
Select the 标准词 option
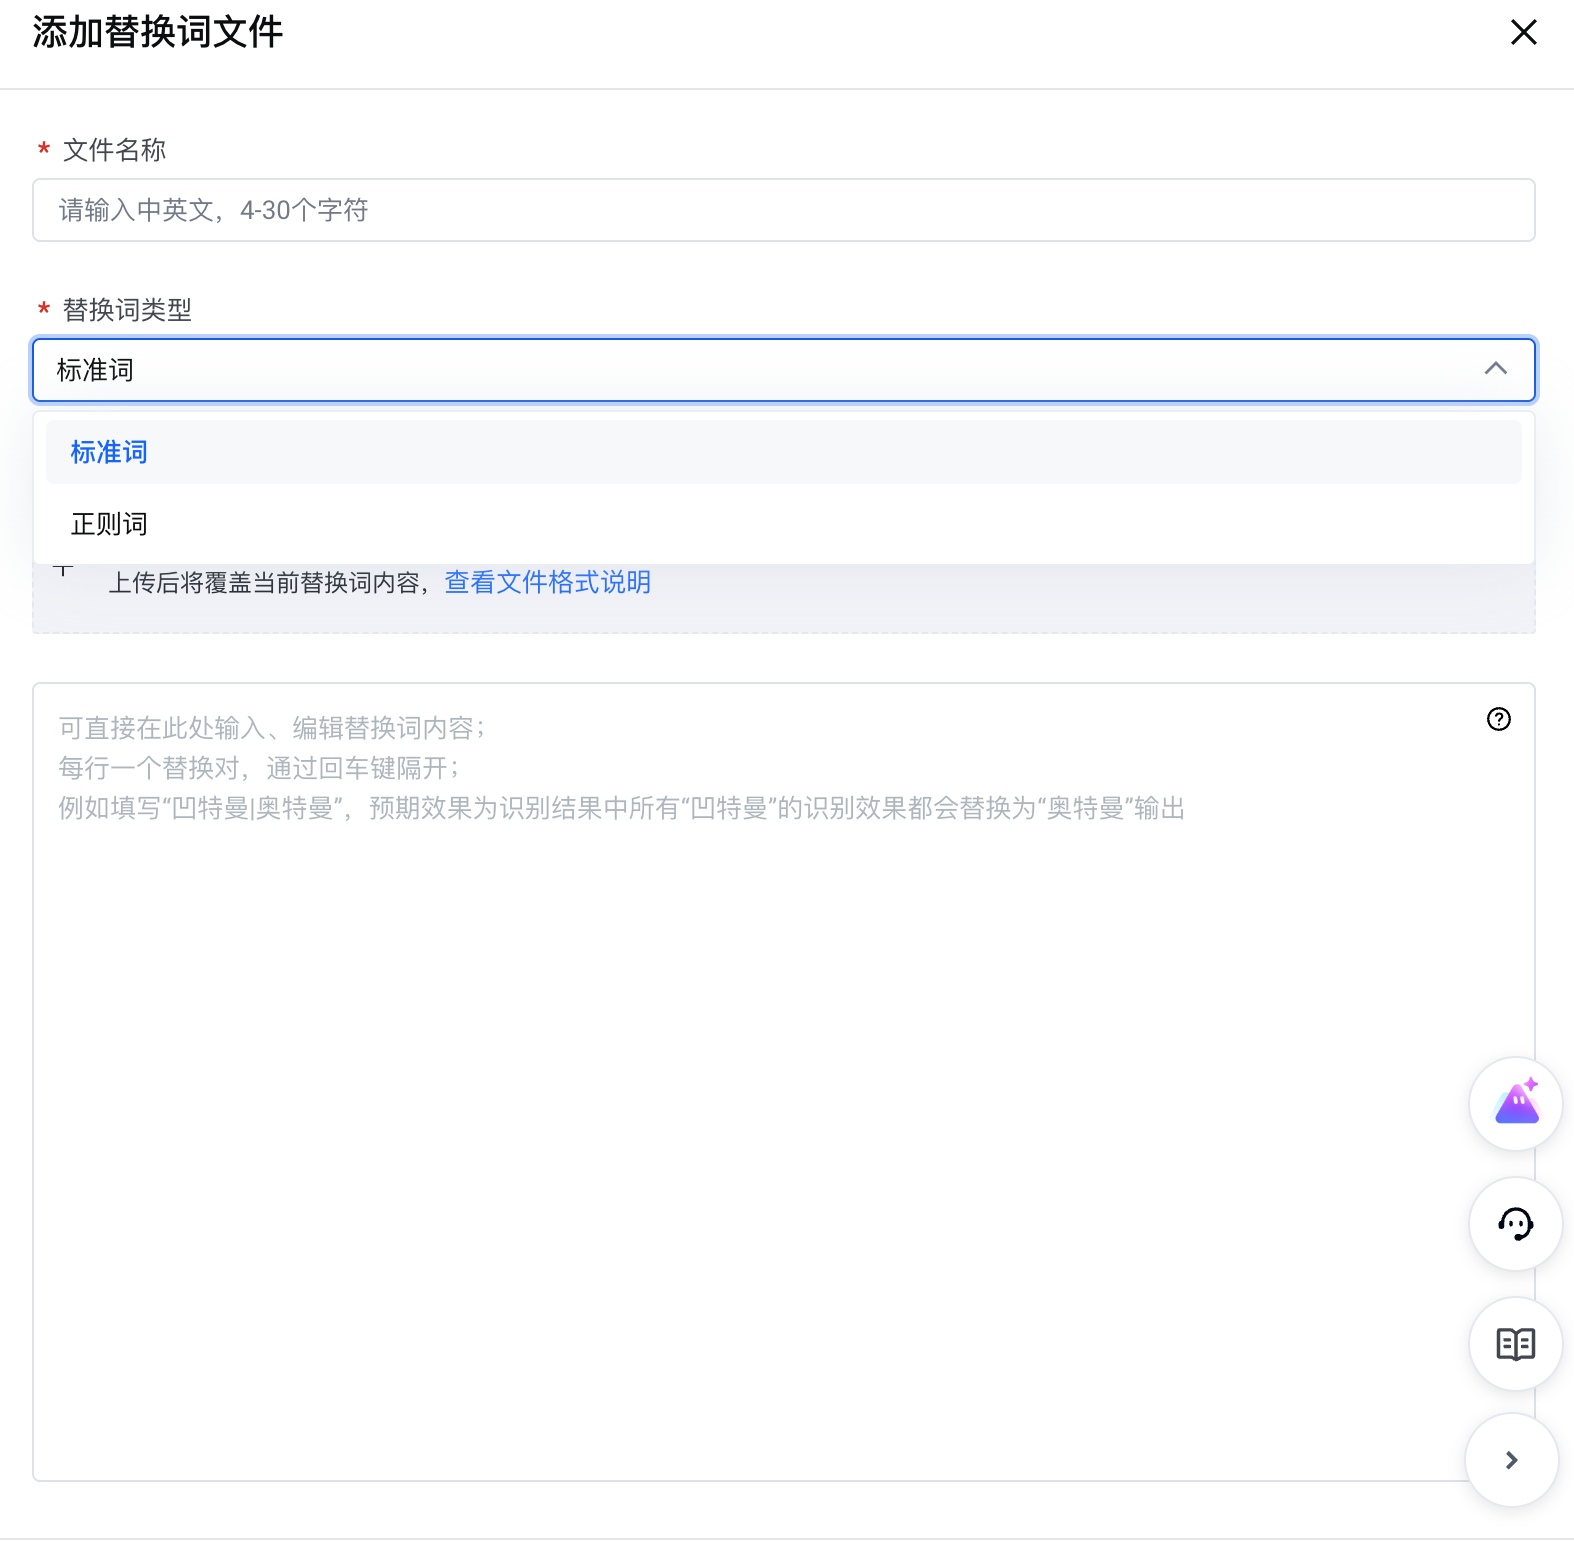point(109,452)
